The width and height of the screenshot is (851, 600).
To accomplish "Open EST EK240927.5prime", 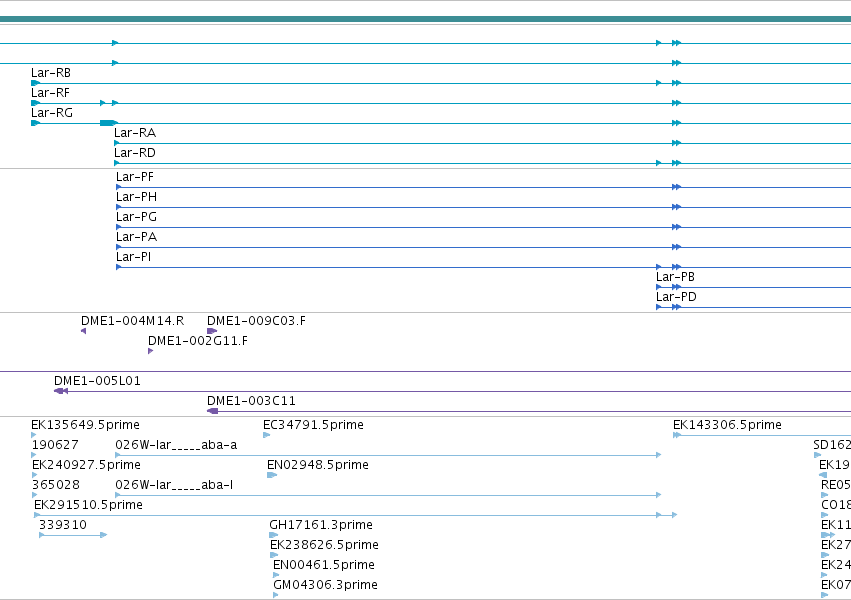I will pyautogui.click(x=86, y=465).
